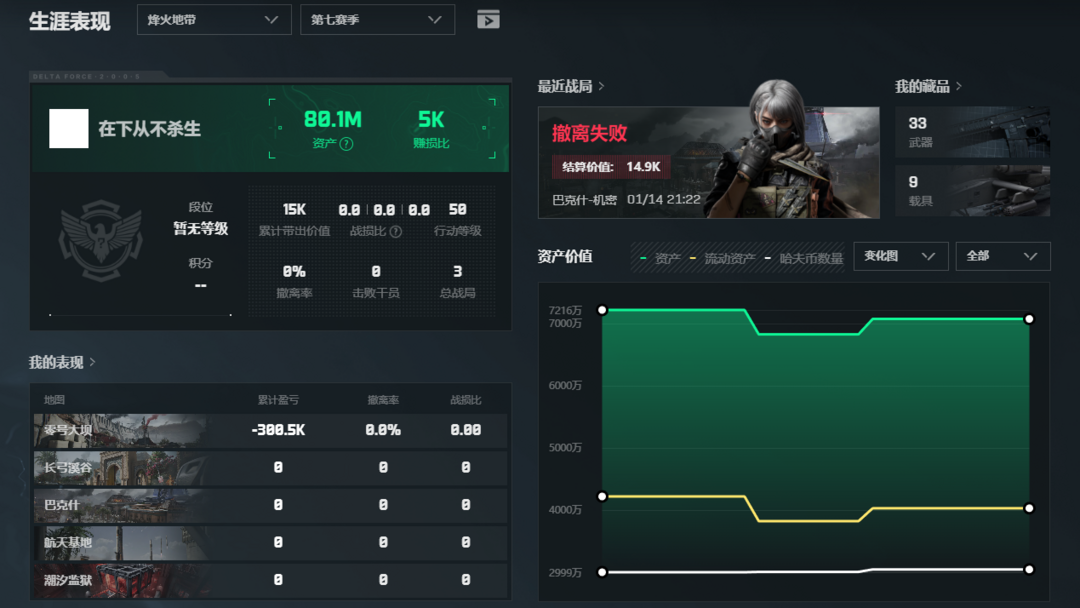The image size is (1080, 608).
Task: Open the 载具 collection card showing 9
Action: (972, 191)
